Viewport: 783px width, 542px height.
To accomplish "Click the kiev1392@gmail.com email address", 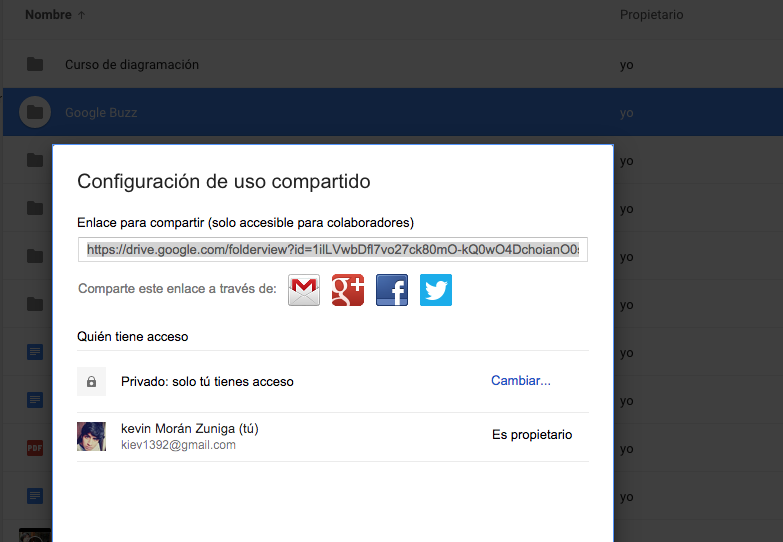I will [178, 445].
